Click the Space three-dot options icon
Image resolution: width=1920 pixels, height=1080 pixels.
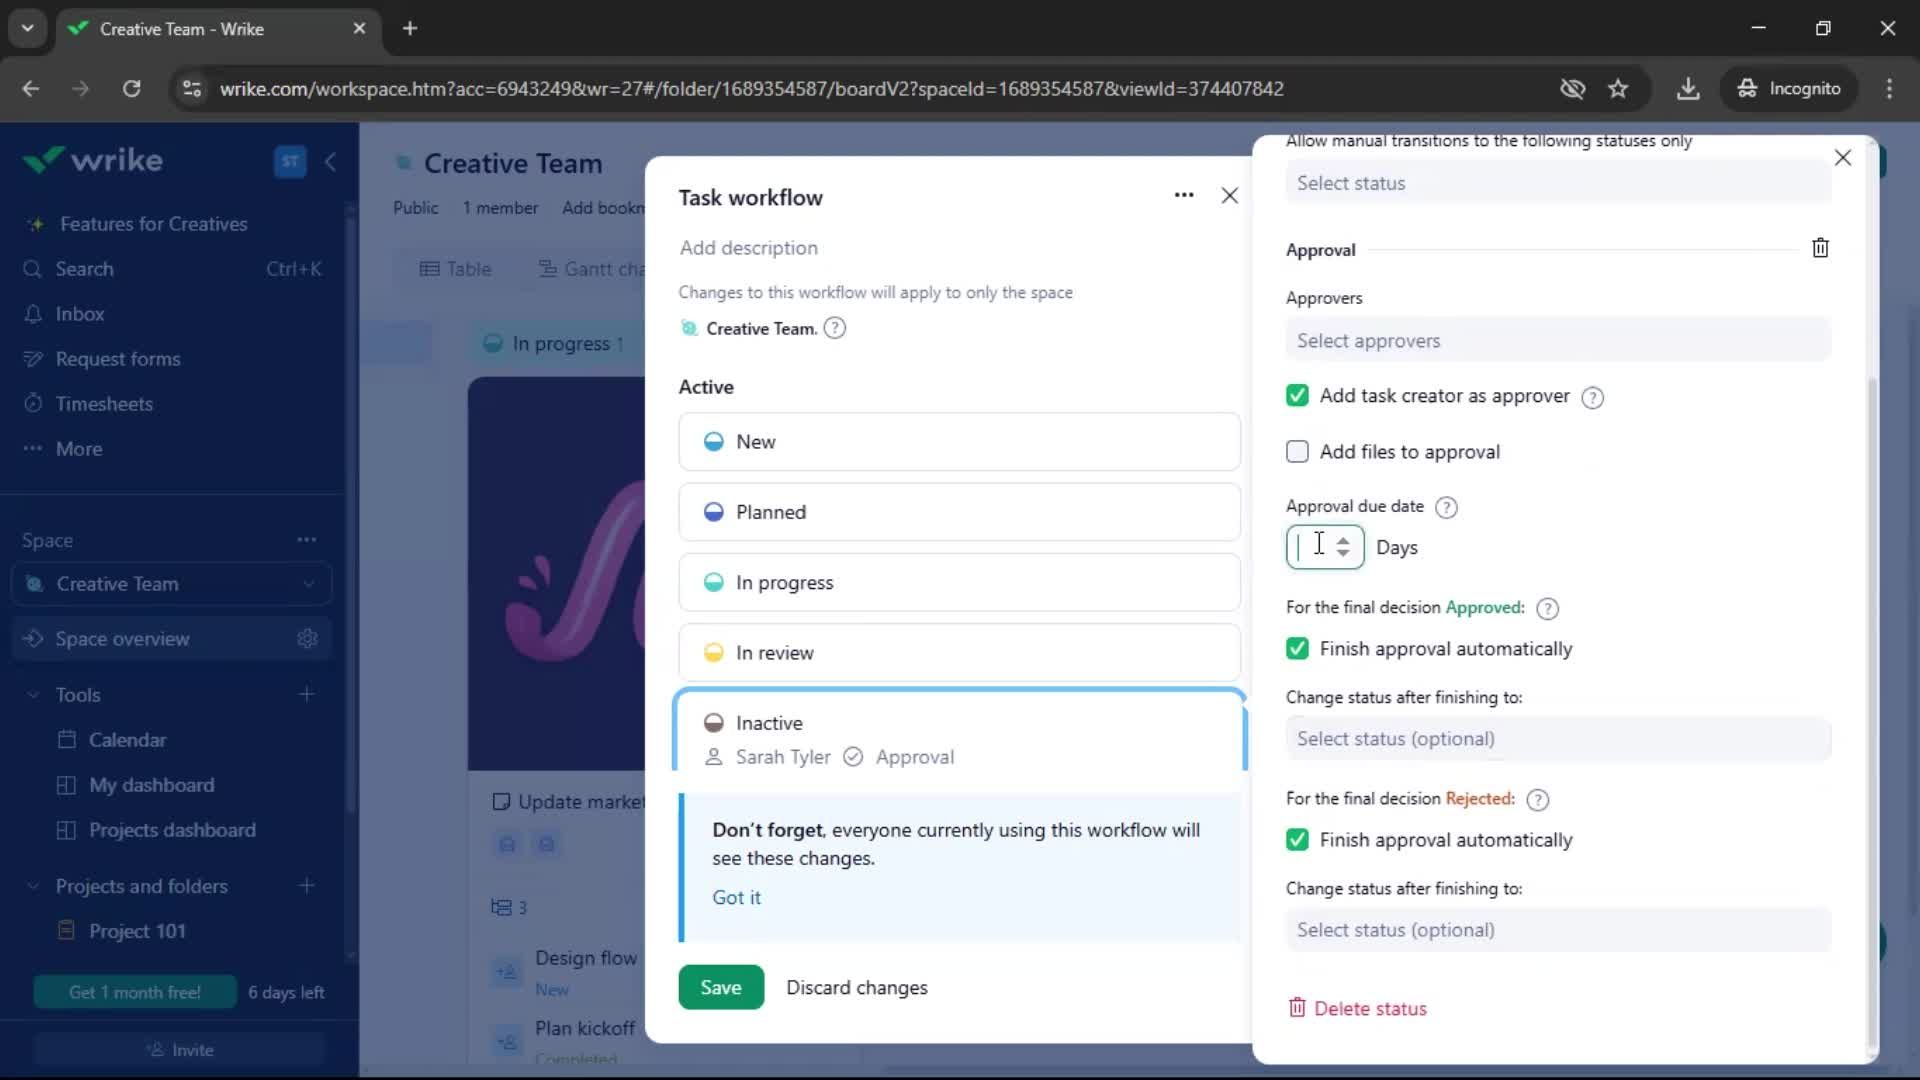click(306, 540)
